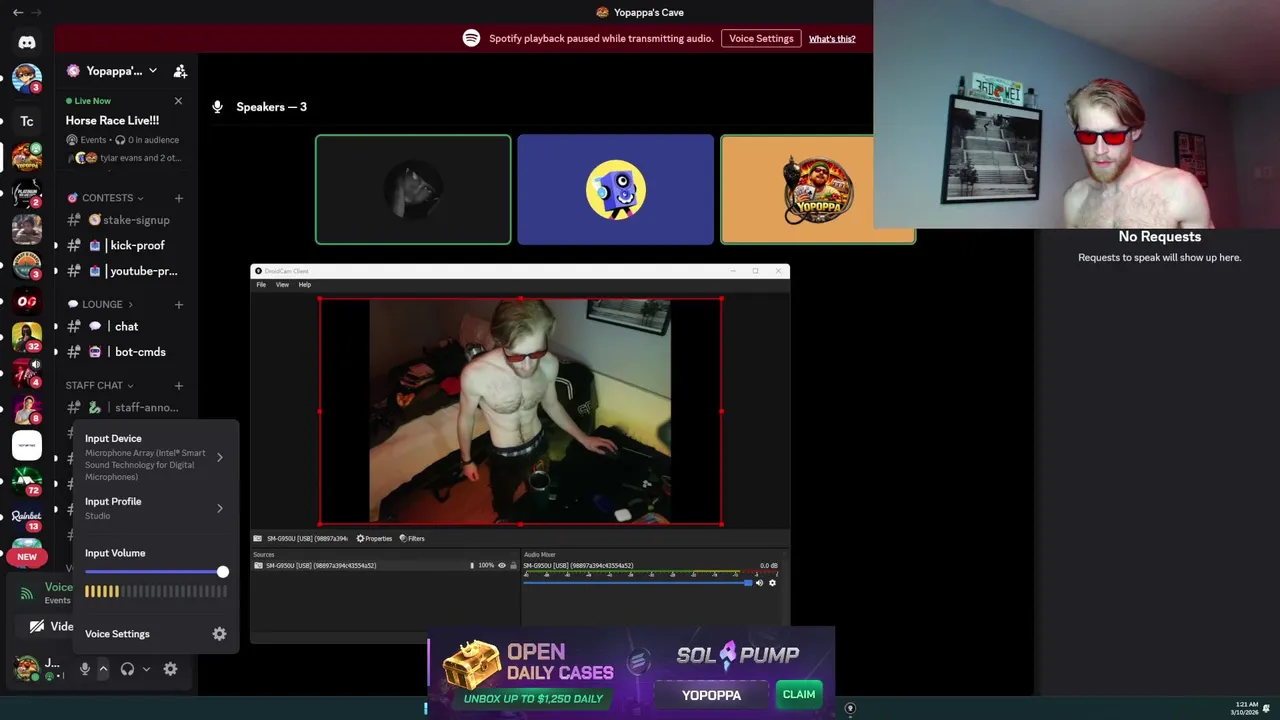The image size is (1280, 720).
Task: Select the dark avatar speaker tile
Action: (413, 190)
